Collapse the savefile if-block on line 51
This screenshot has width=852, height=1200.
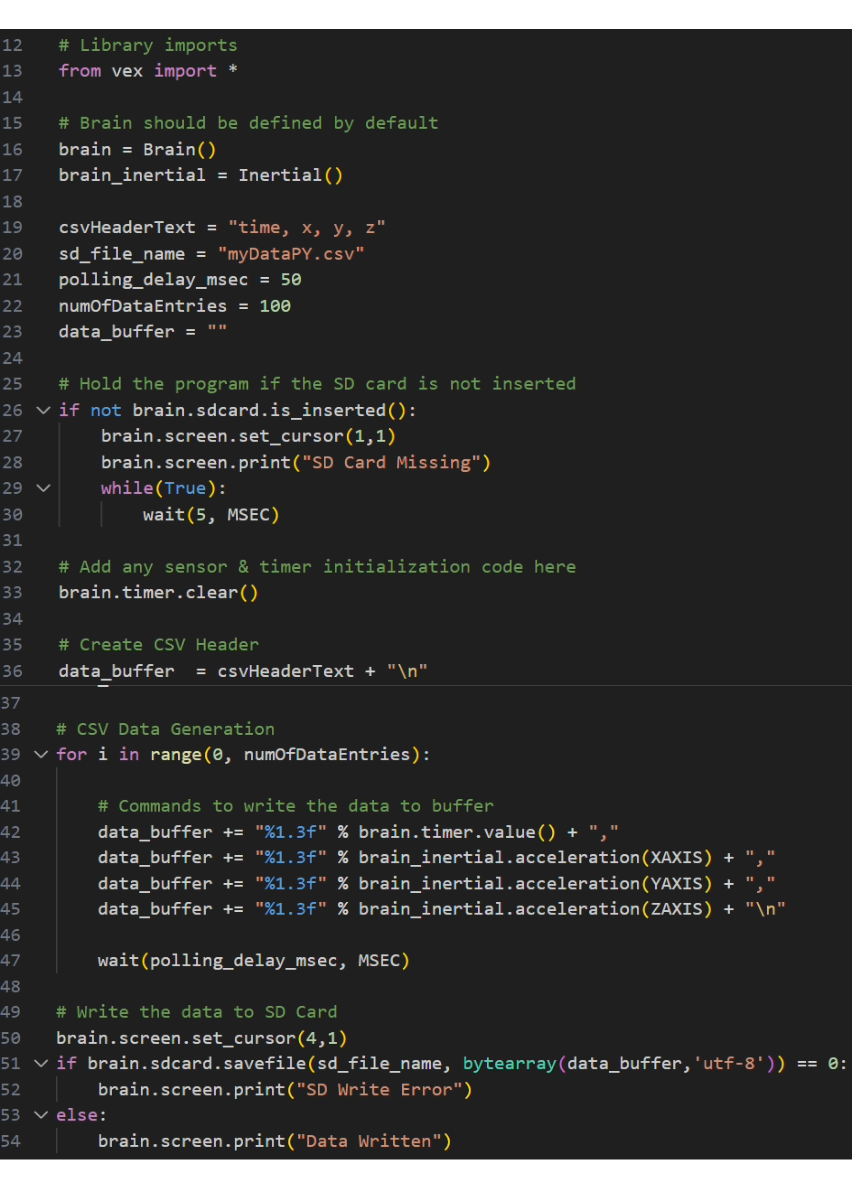coord(40,1063)
